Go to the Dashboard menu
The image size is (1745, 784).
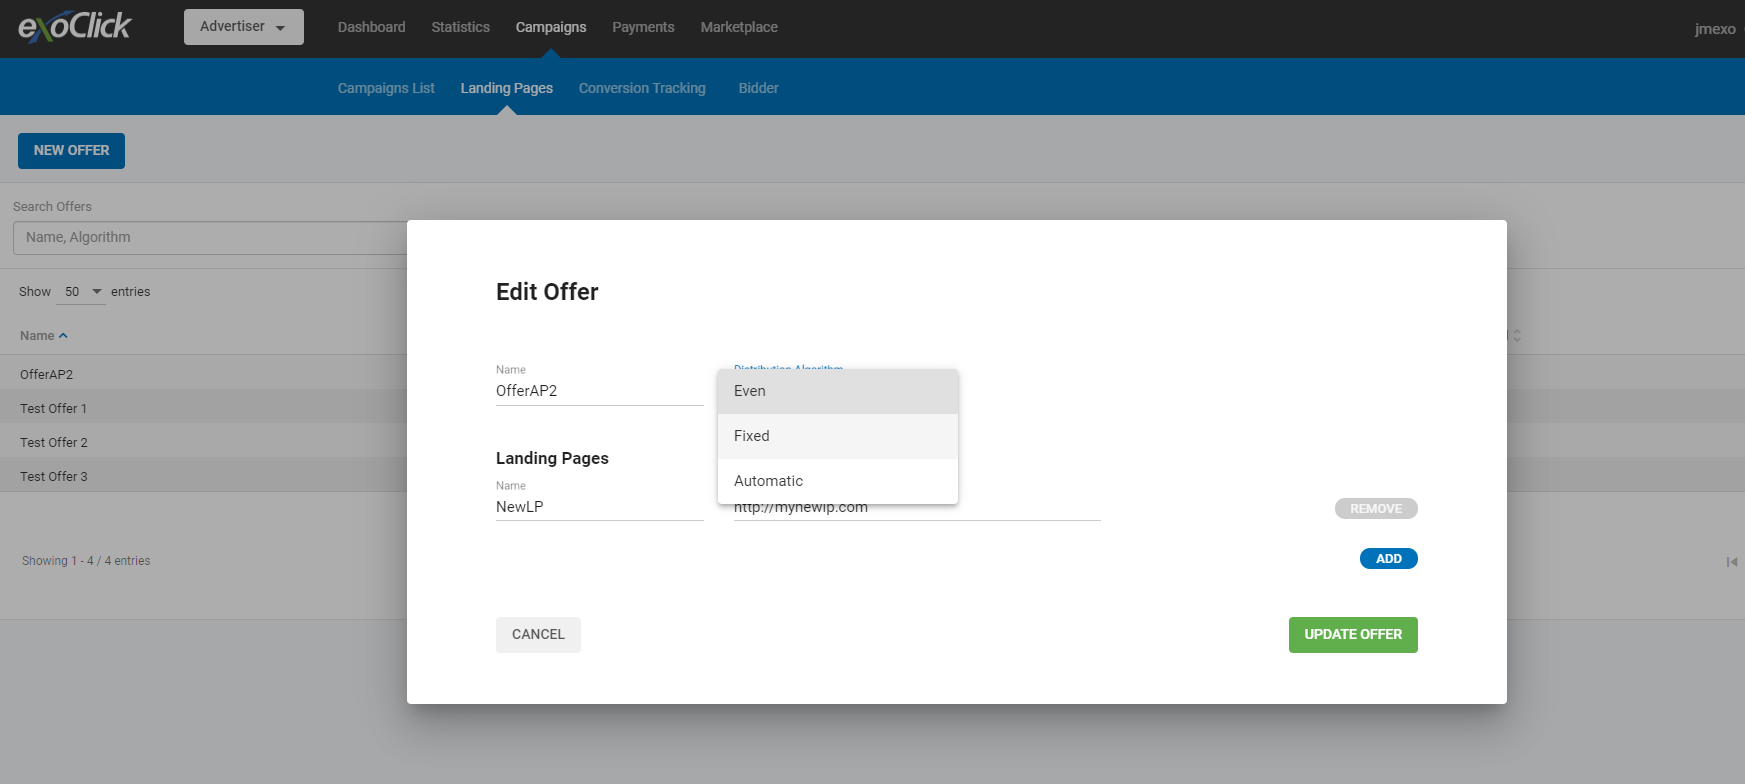click(x=371, y=27)
